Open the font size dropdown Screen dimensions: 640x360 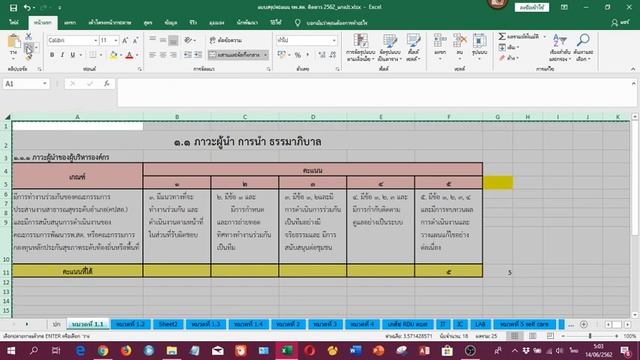tap(116, 40)
